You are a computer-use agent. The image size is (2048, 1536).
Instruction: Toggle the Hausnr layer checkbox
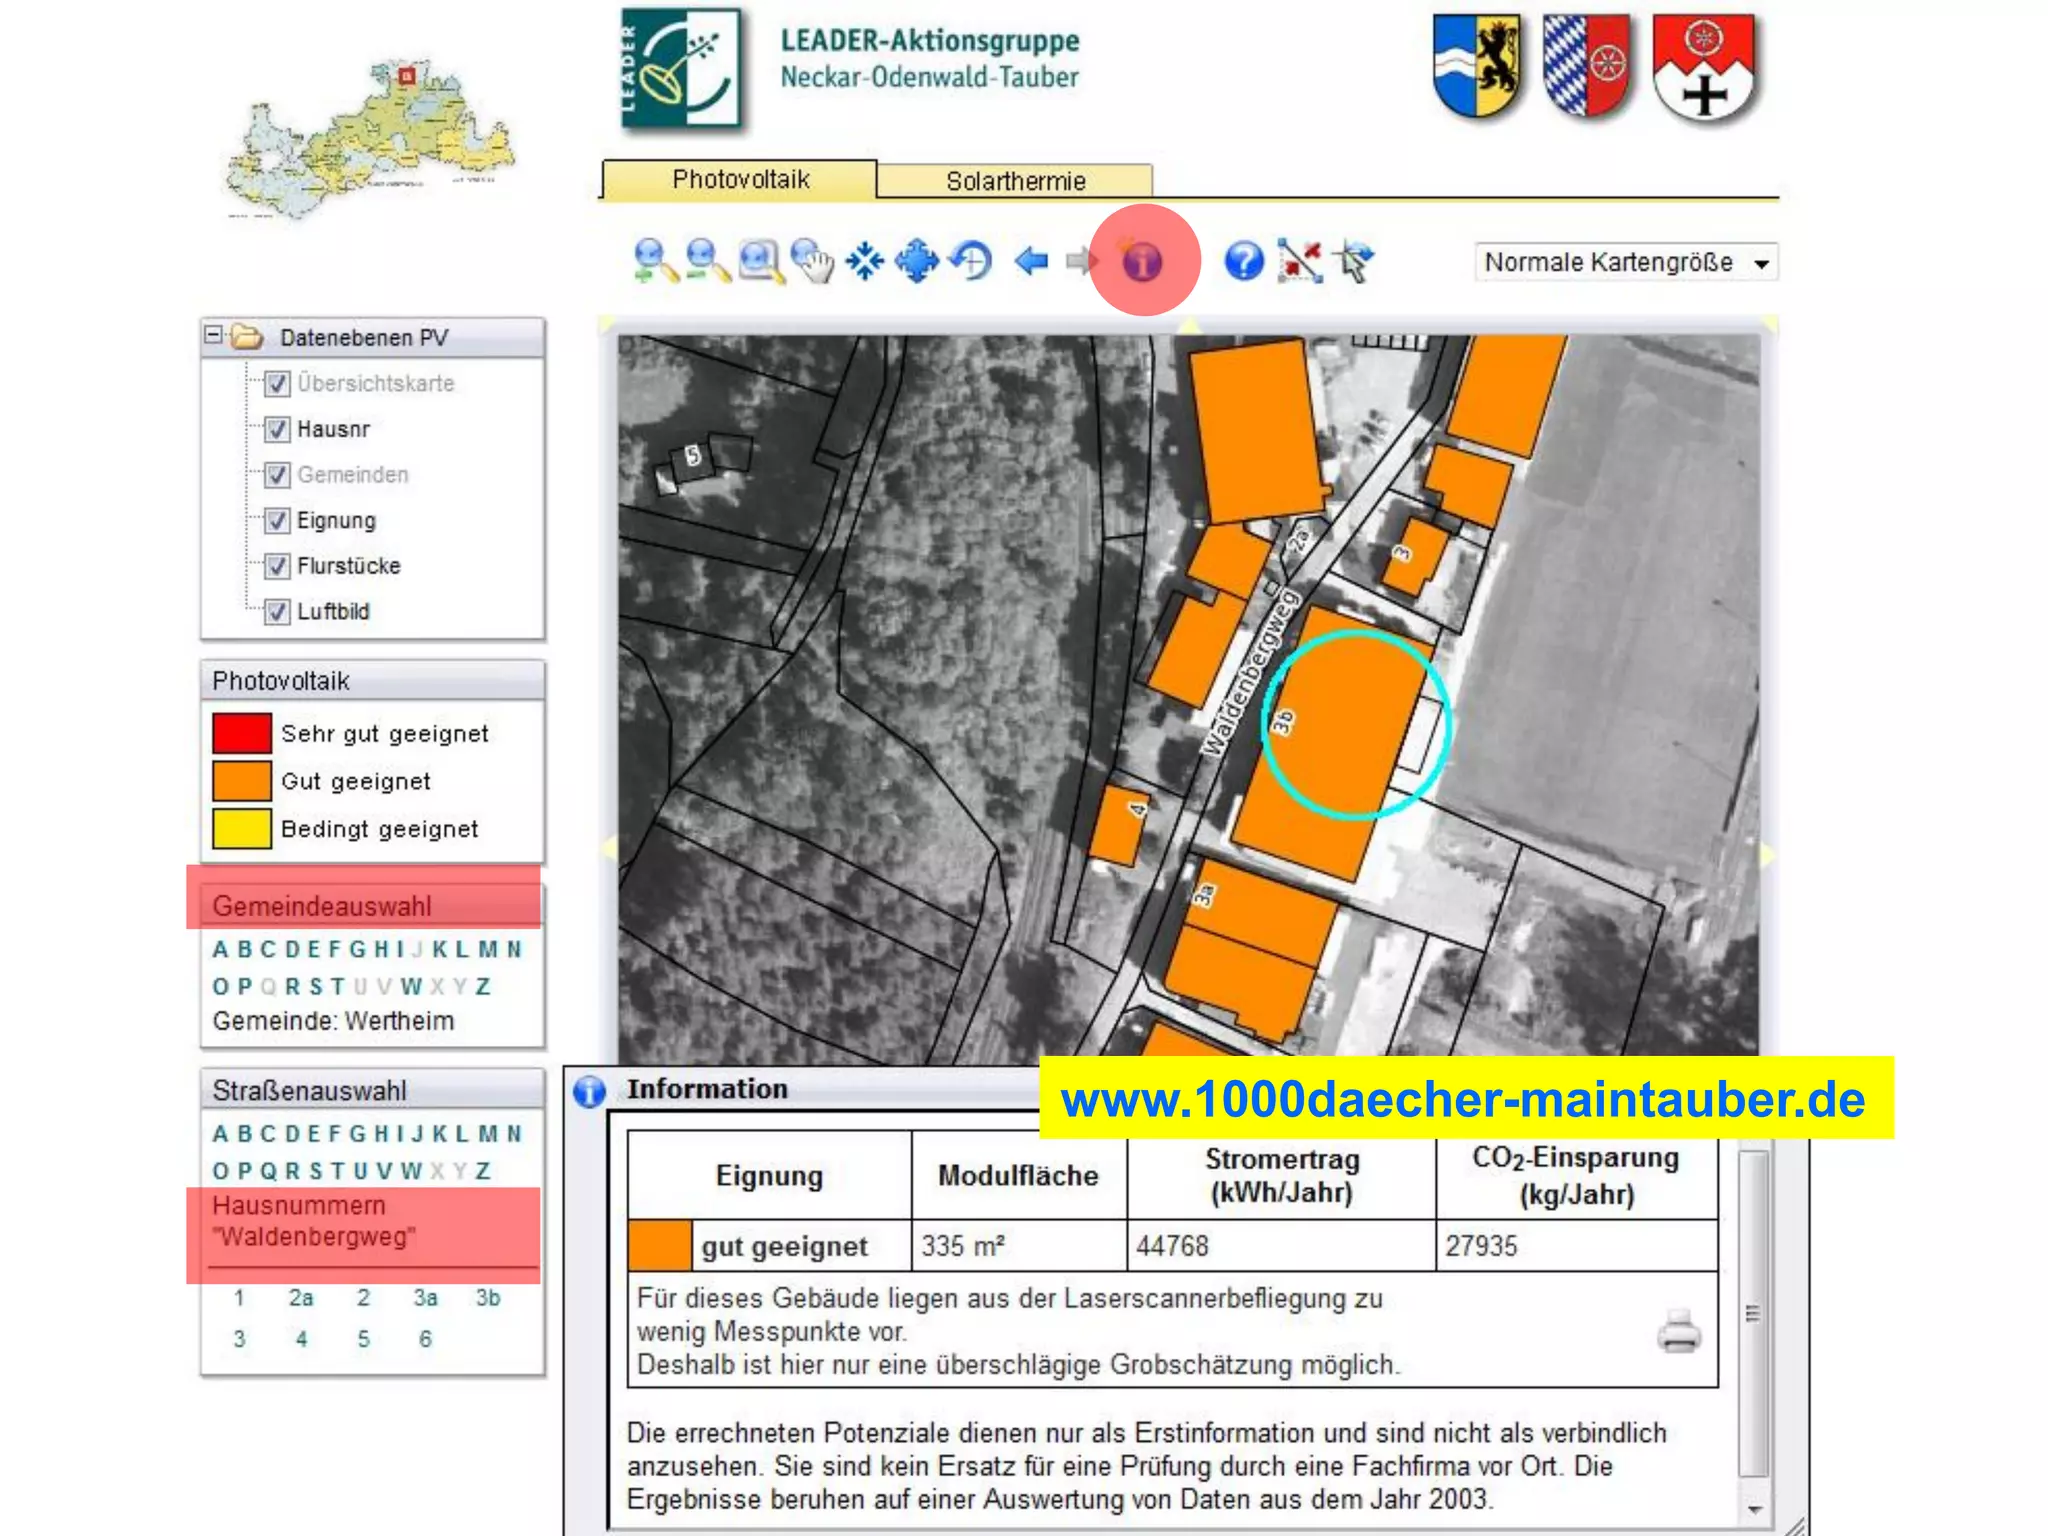click(277, 430)
